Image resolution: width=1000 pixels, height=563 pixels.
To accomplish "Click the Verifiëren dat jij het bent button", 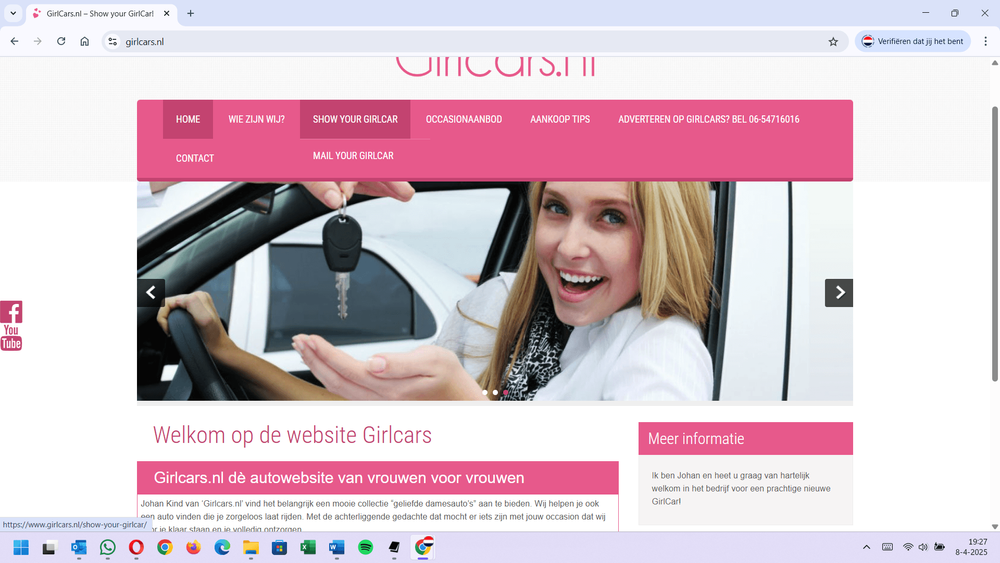I will pos(913,41).
